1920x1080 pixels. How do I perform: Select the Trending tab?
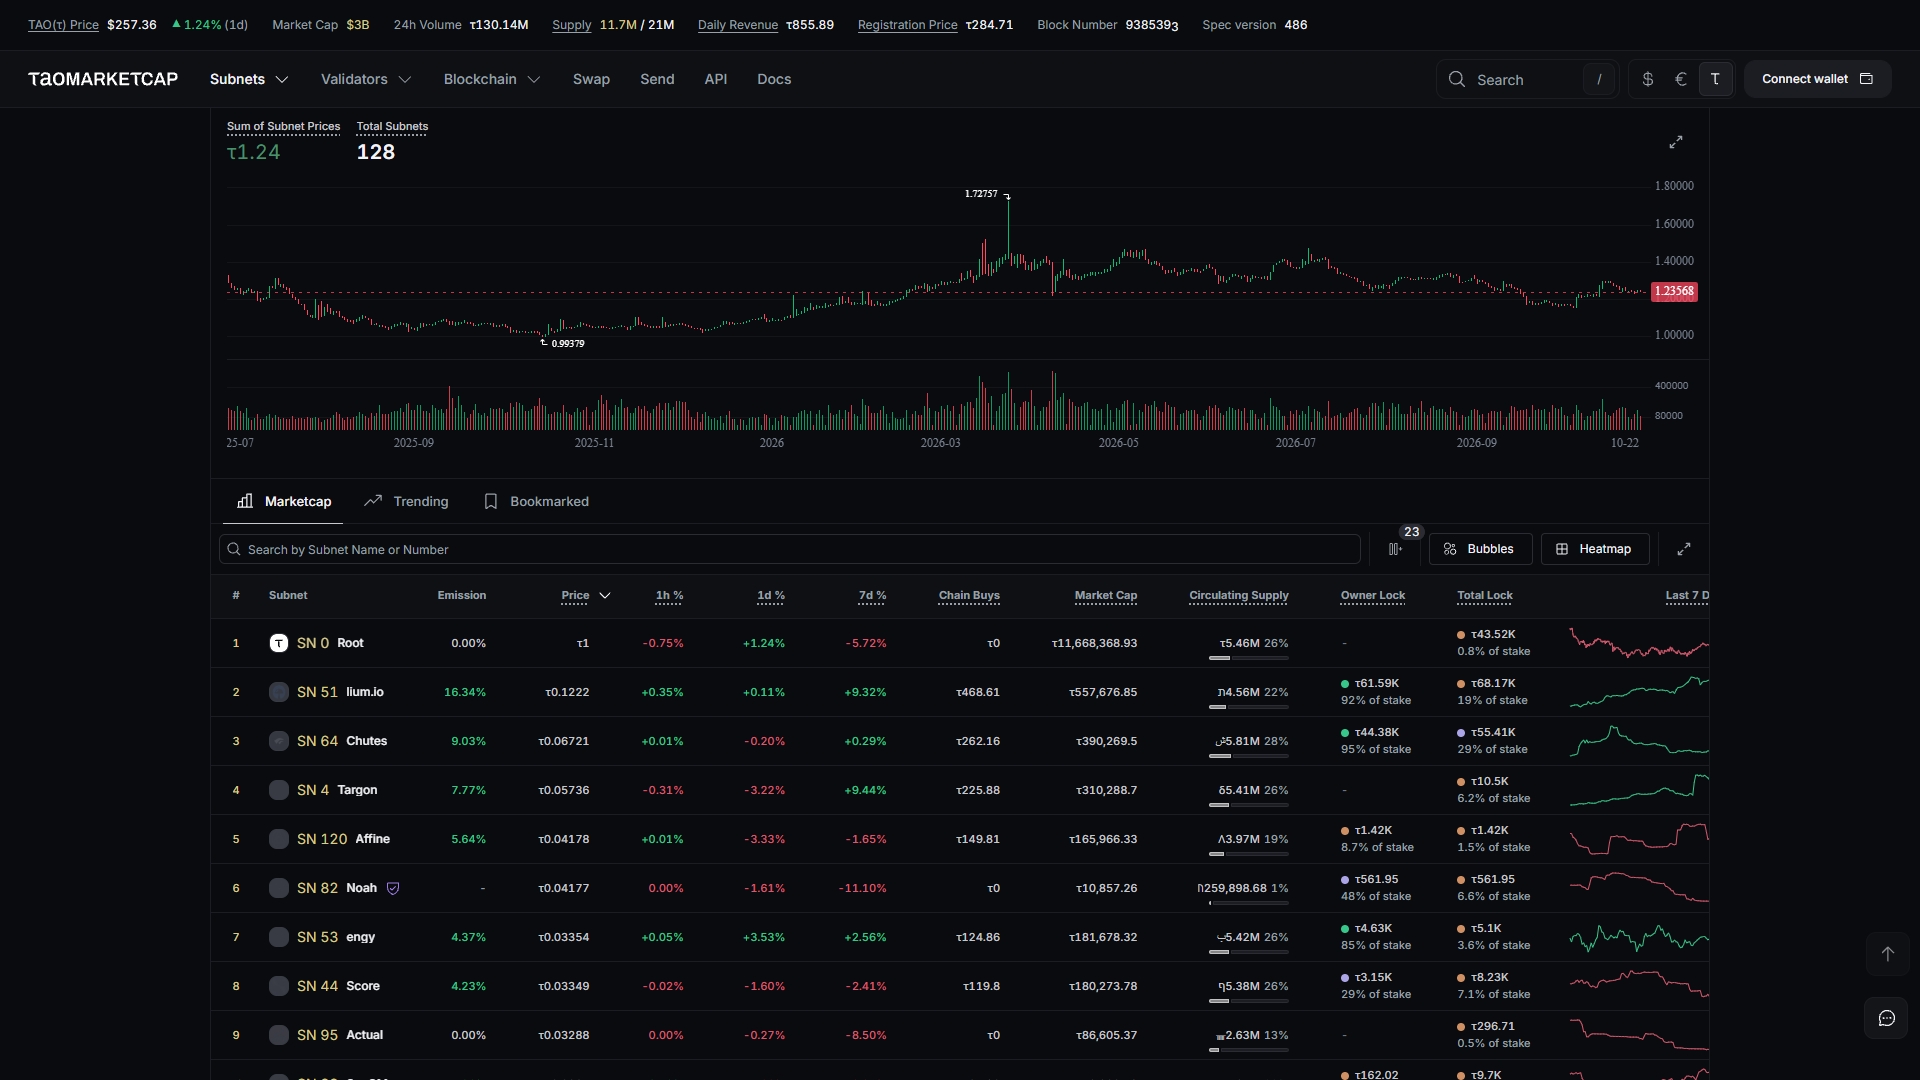coord(406,501)
